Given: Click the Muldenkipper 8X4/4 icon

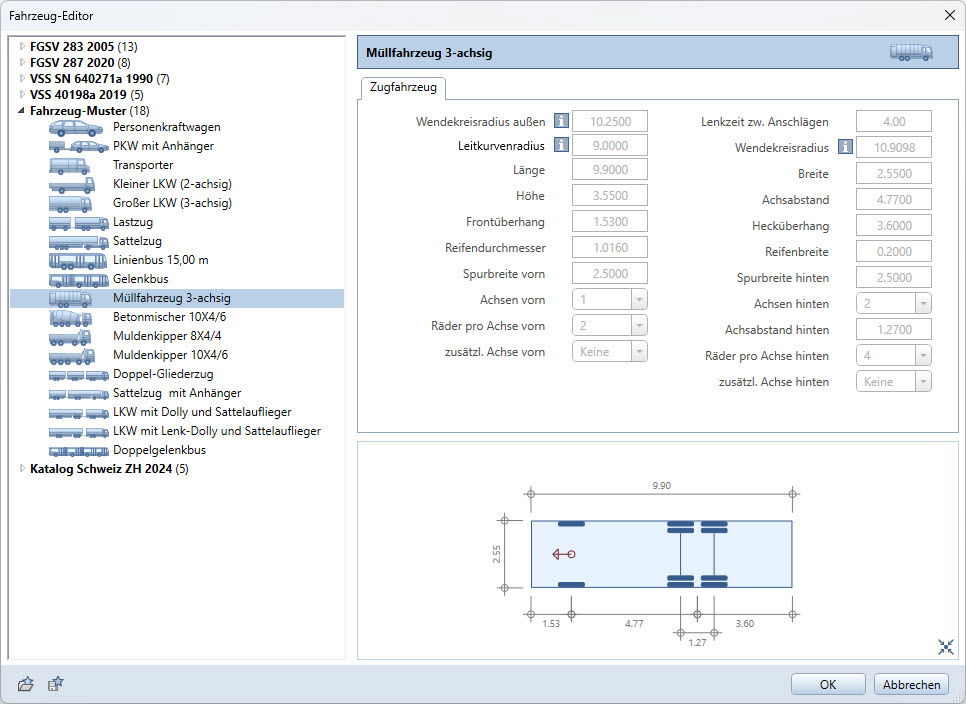Looking at the screenshot, I should point(70,337).
